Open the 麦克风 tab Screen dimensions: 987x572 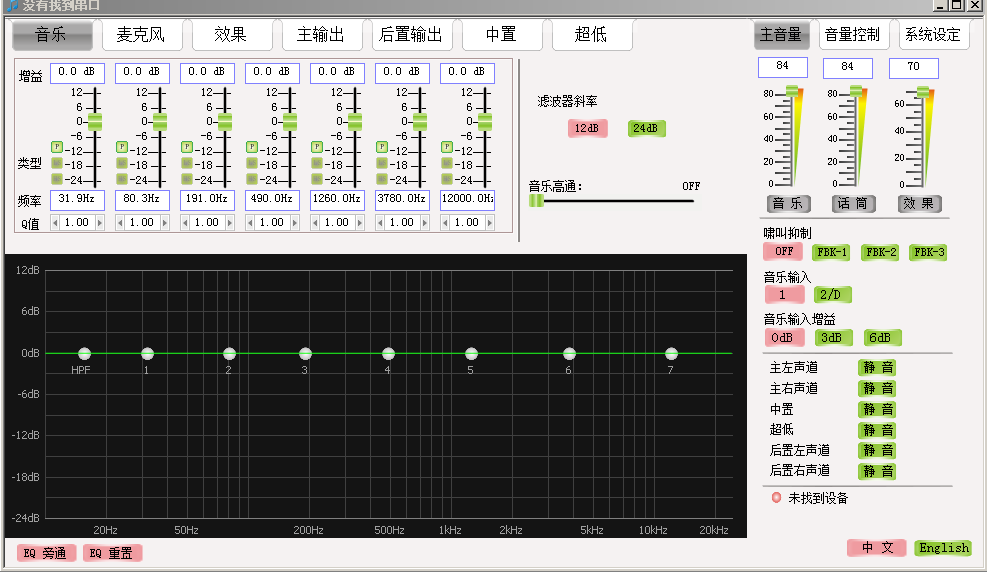pyautogui.click(x=142, y=35)
